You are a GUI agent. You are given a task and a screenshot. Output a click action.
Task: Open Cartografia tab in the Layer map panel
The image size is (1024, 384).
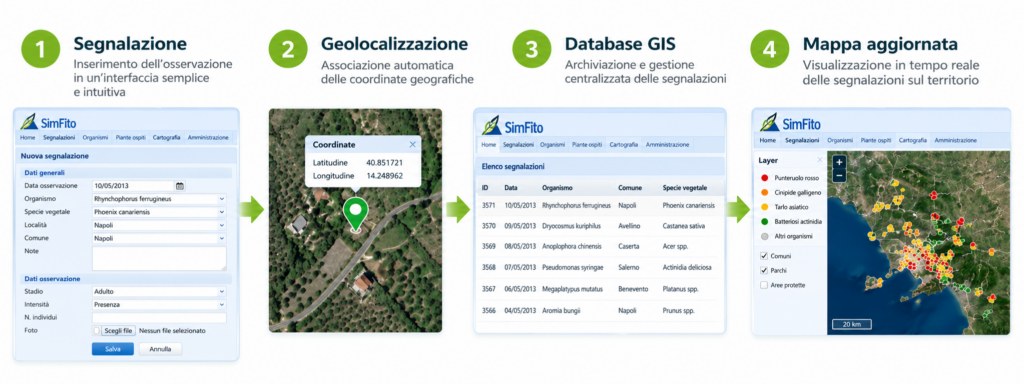coord(913,140)
